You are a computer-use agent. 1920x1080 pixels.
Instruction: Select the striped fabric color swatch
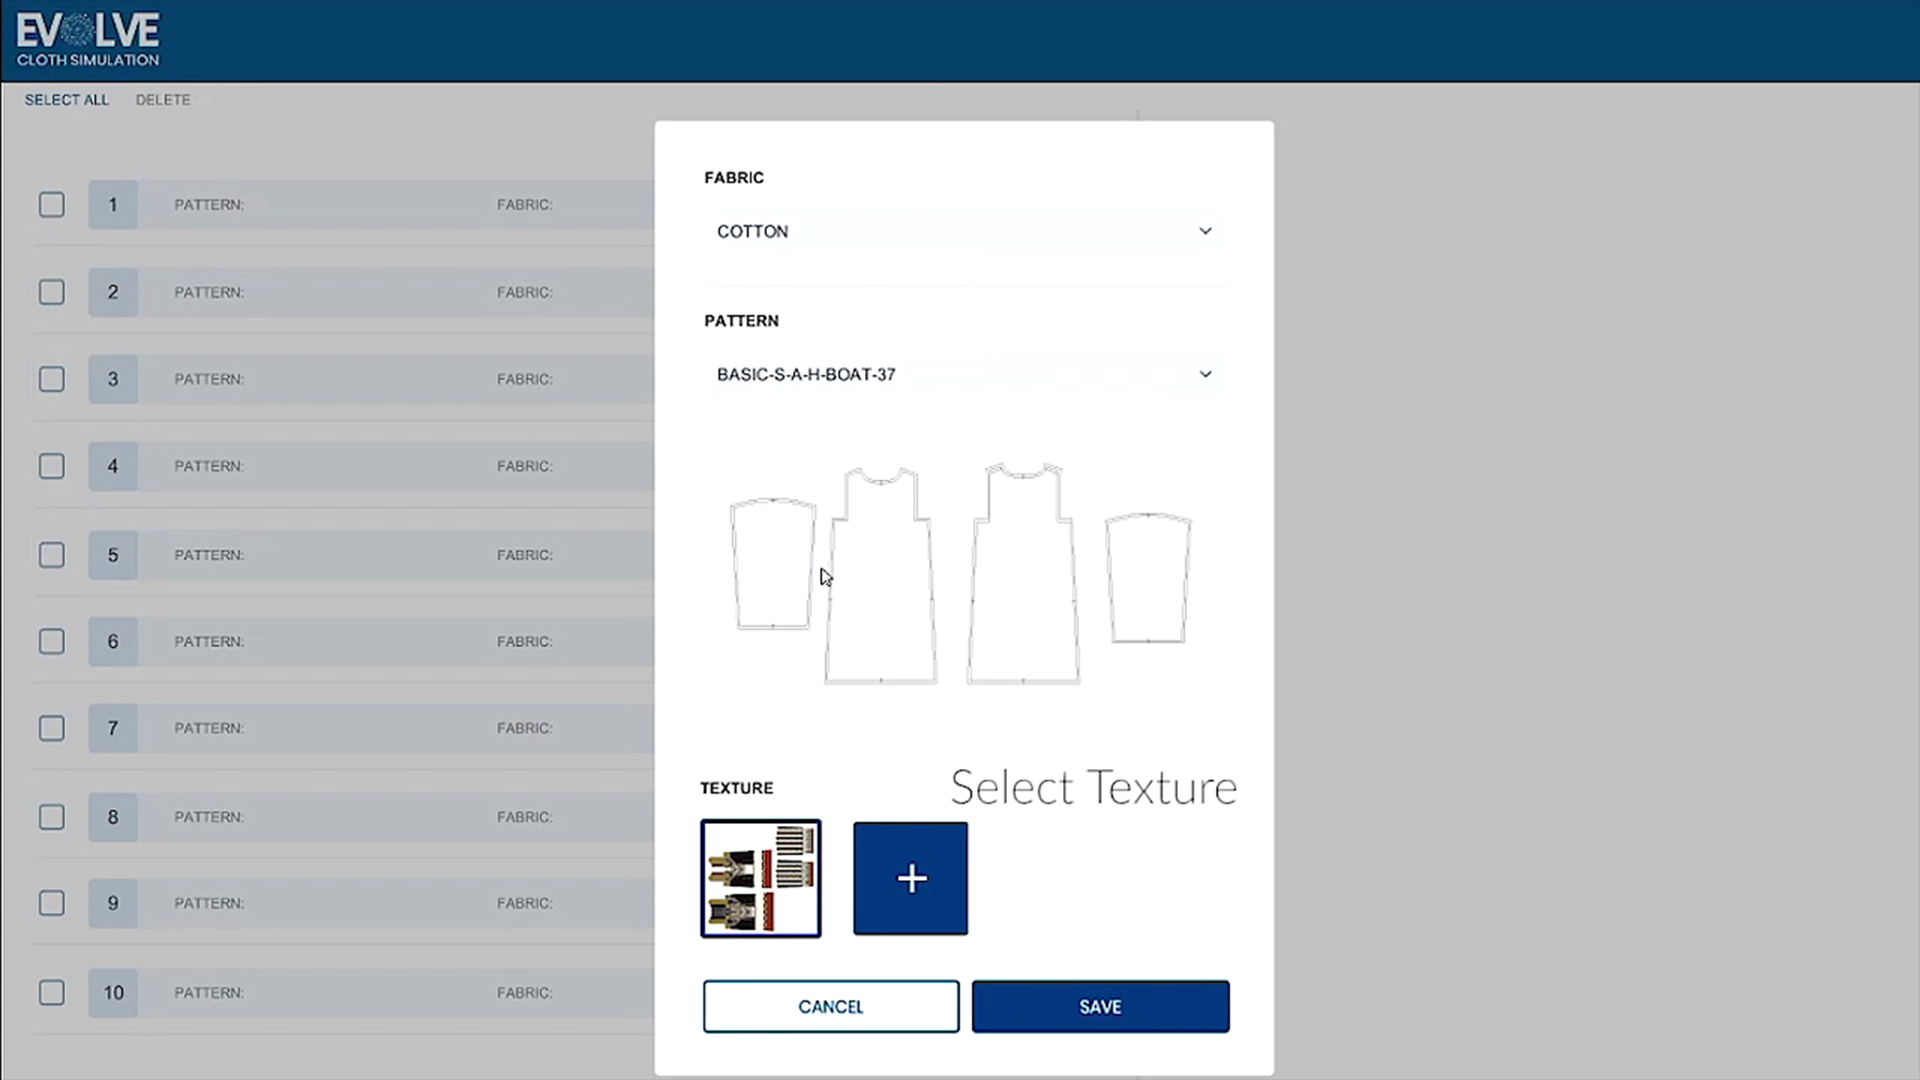(x=760, y=878)
